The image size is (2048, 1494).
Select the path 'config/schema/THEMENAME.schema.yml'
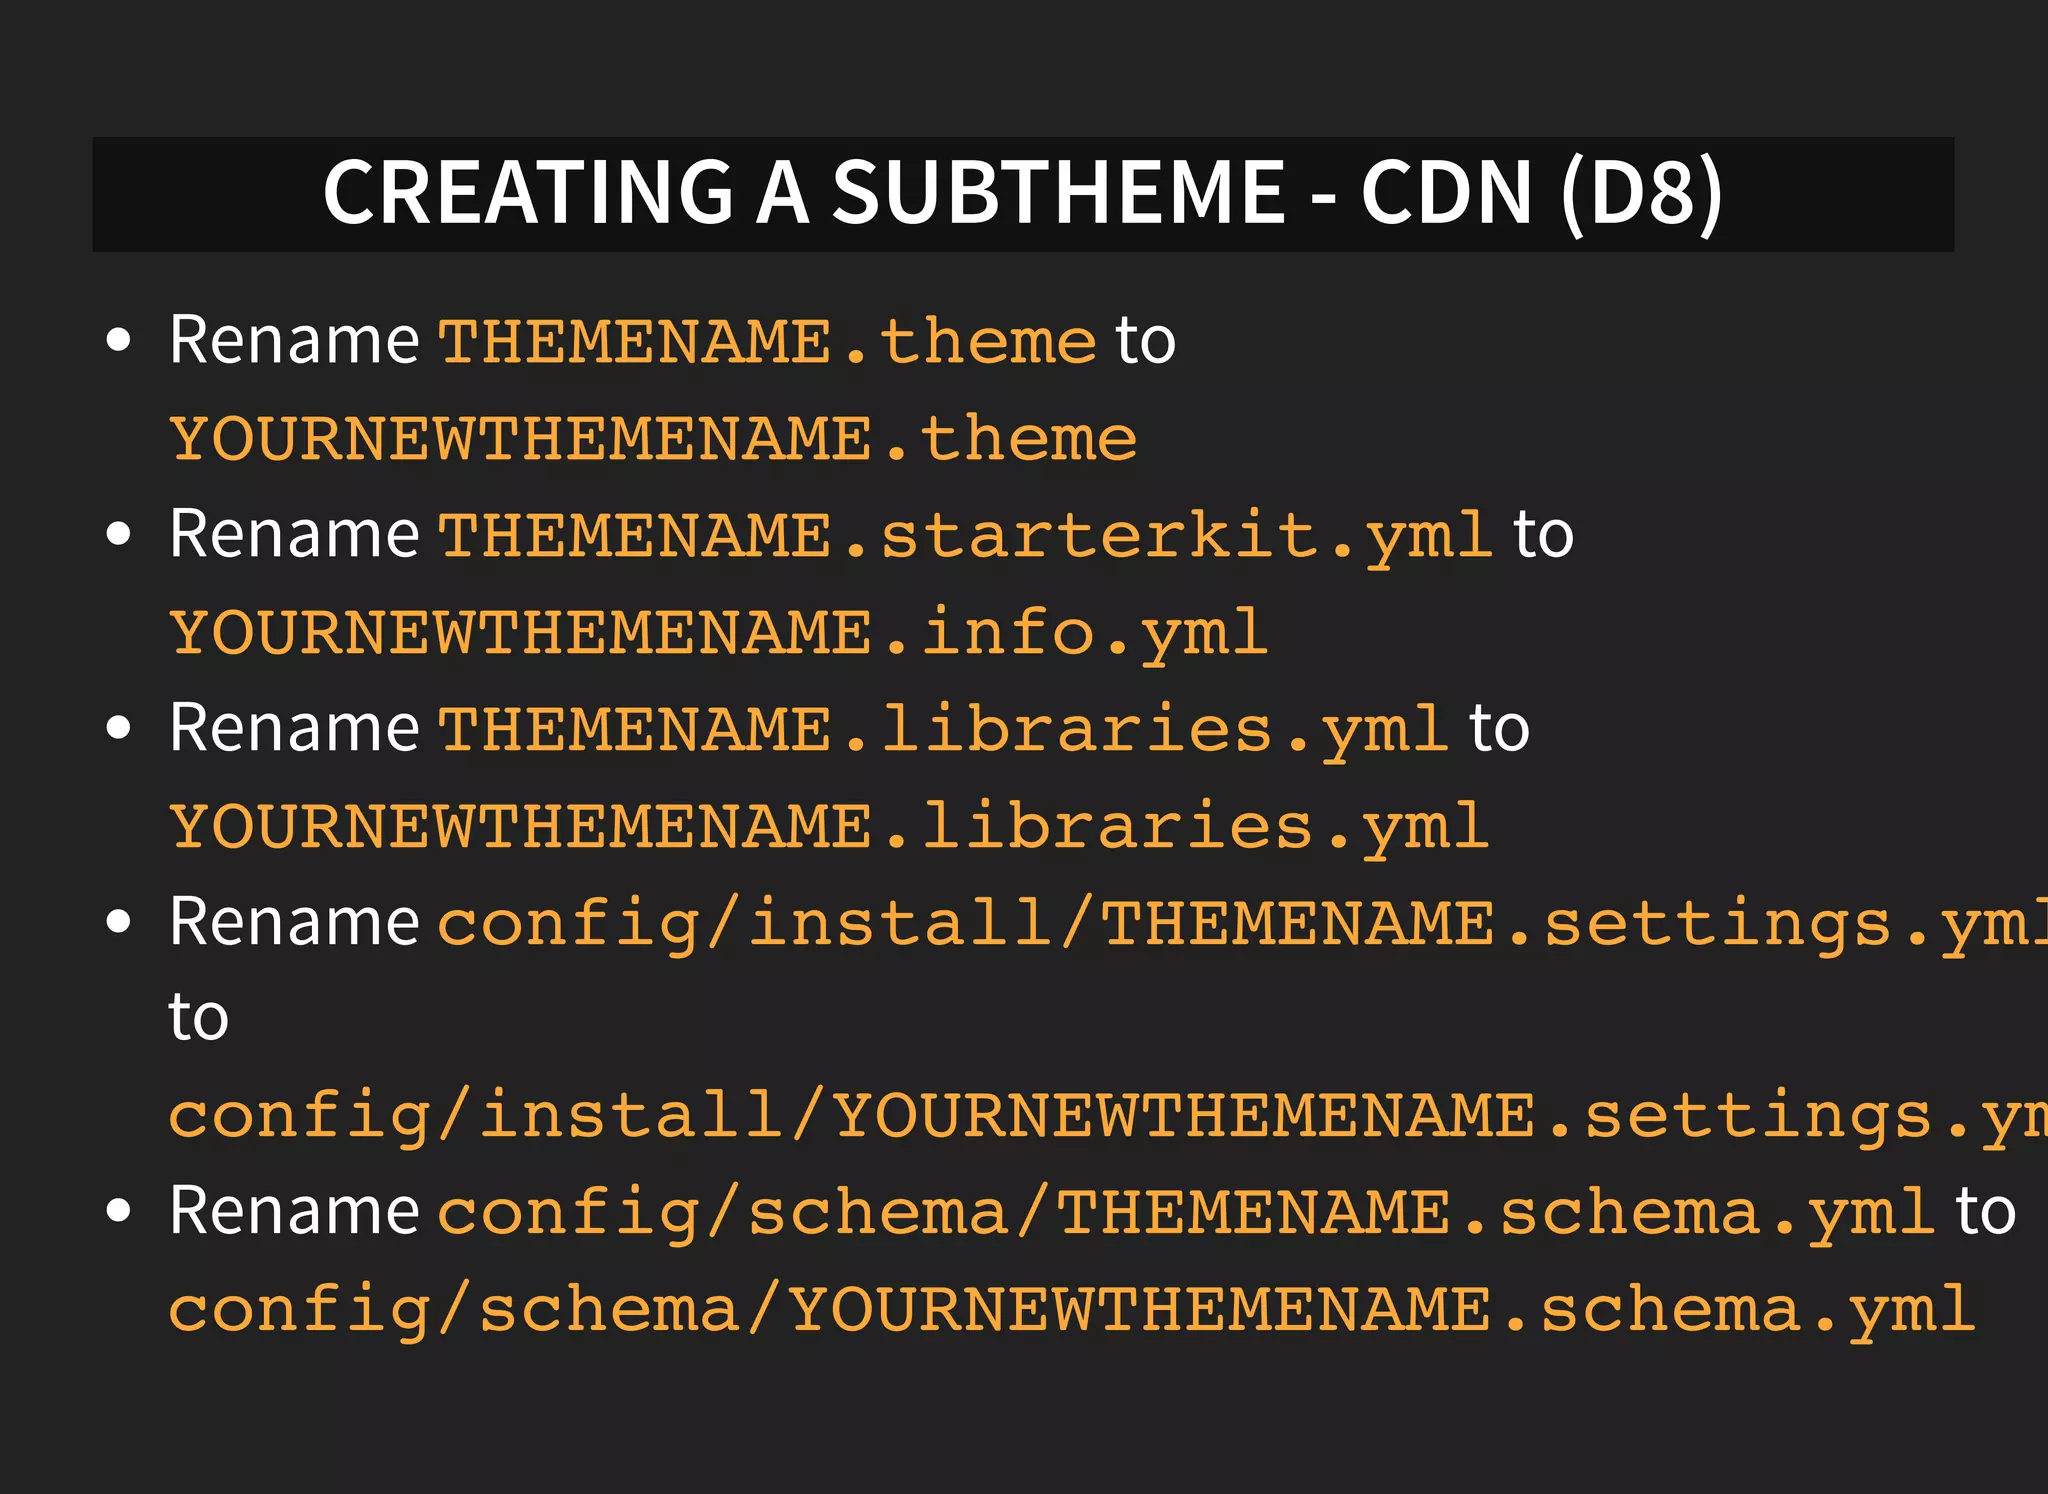(1187, 1215)
